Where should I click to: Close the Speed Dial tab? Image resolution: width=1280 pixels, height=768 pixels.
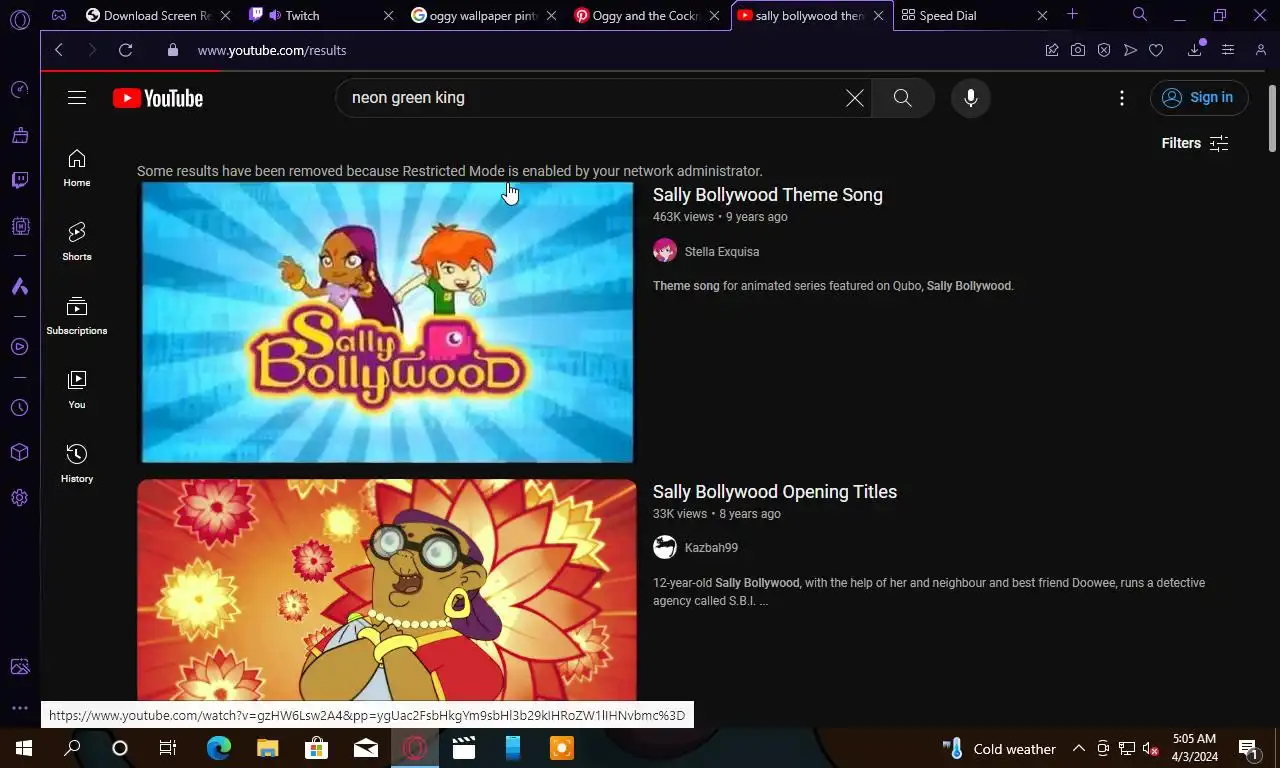click(x=1042, y=15)
